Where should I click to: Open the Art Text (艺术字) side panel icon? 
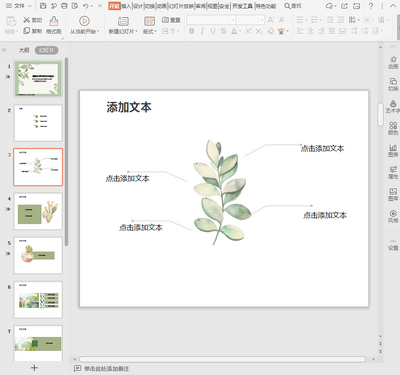[x=393, y=106]
